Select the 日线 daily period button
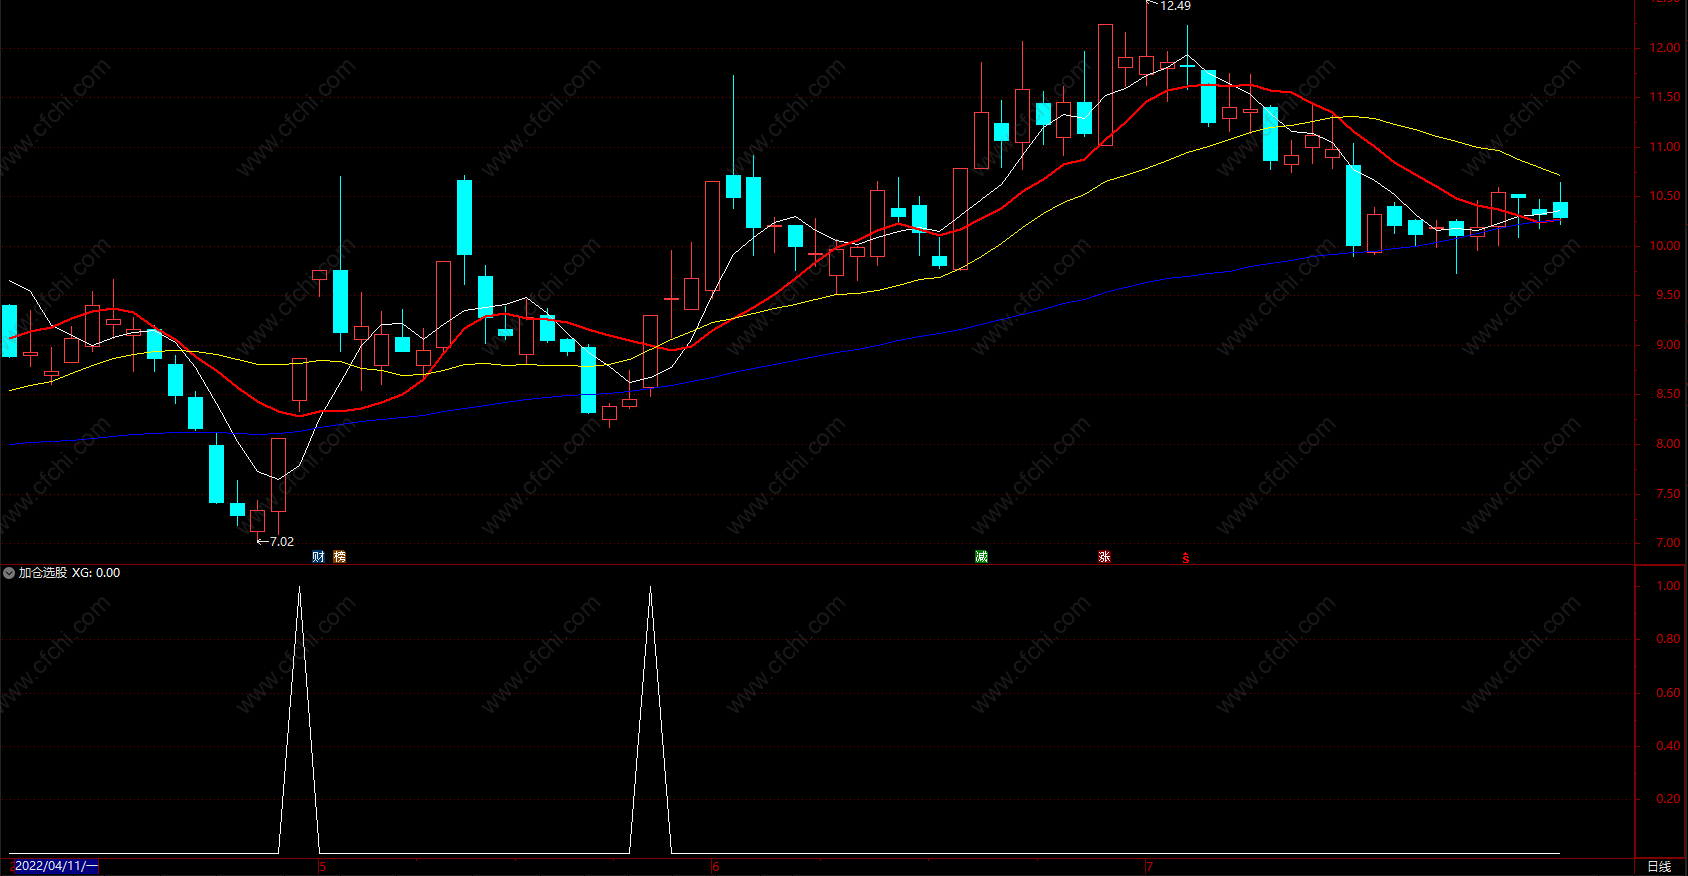The image size is (1688, 876). [x=1659, y=866]
